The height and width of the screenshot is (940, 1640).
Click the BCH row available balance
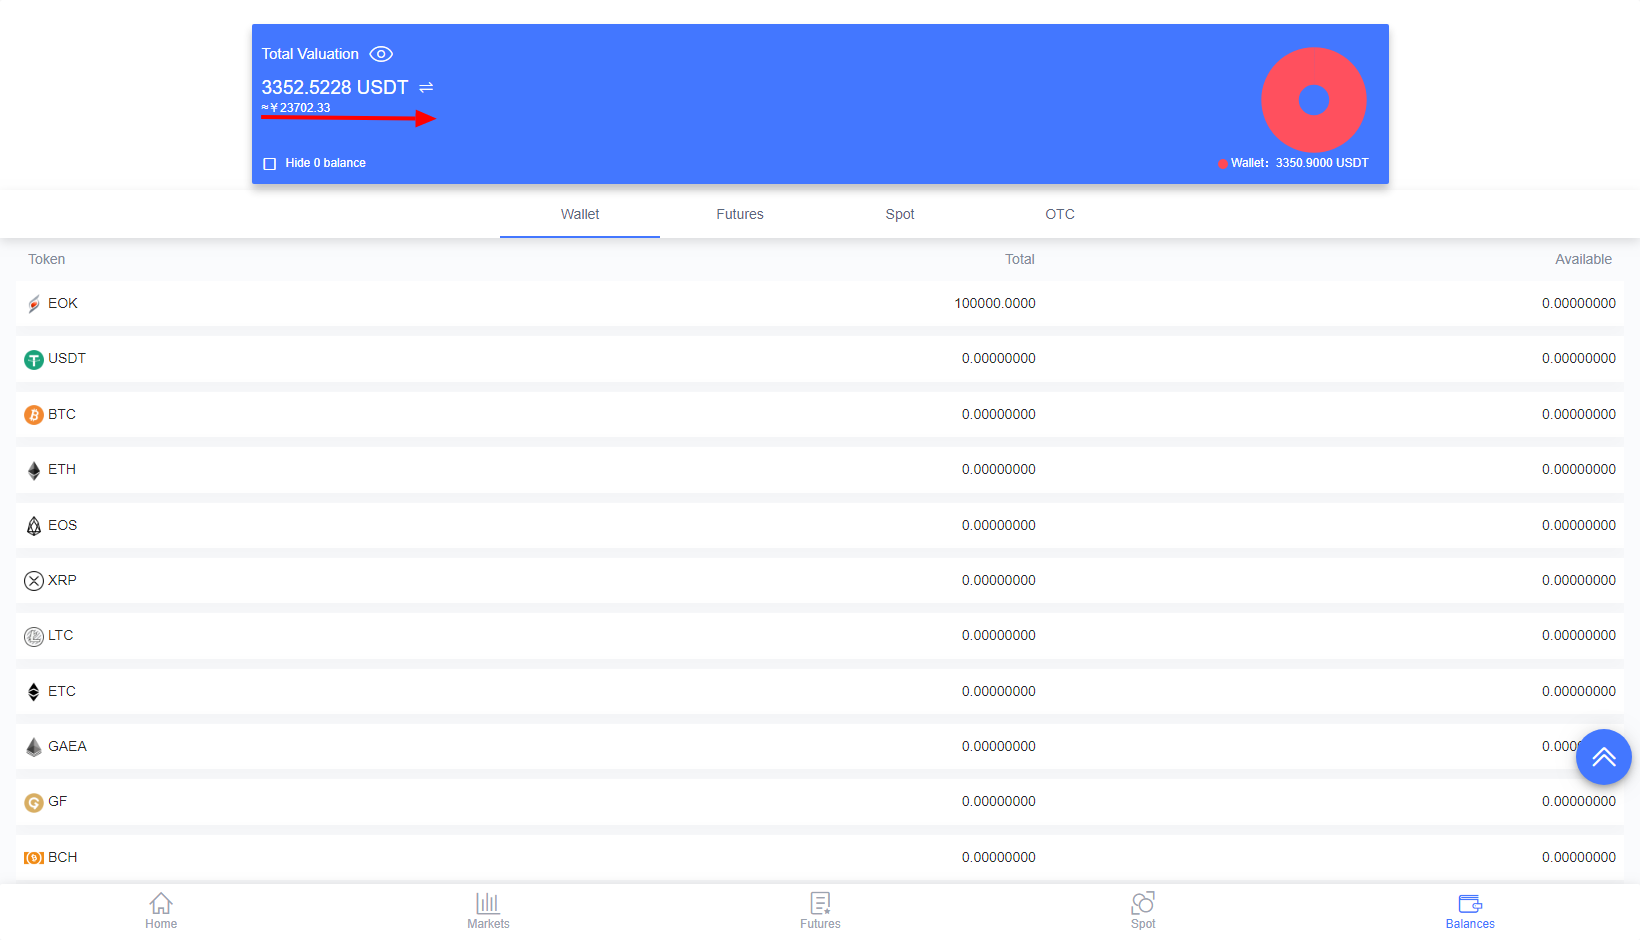pos(1579,857)
